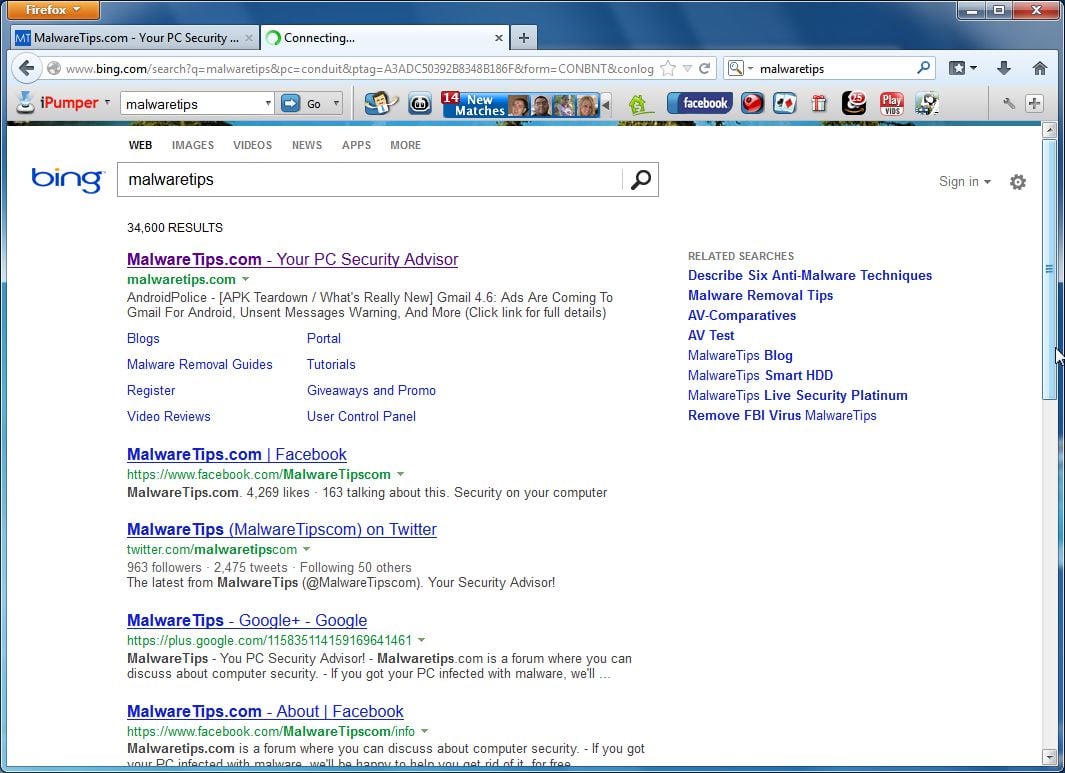Click the scrollbar down arrow
This screenshot has width=1065, height=773.
coord(1049,756)
